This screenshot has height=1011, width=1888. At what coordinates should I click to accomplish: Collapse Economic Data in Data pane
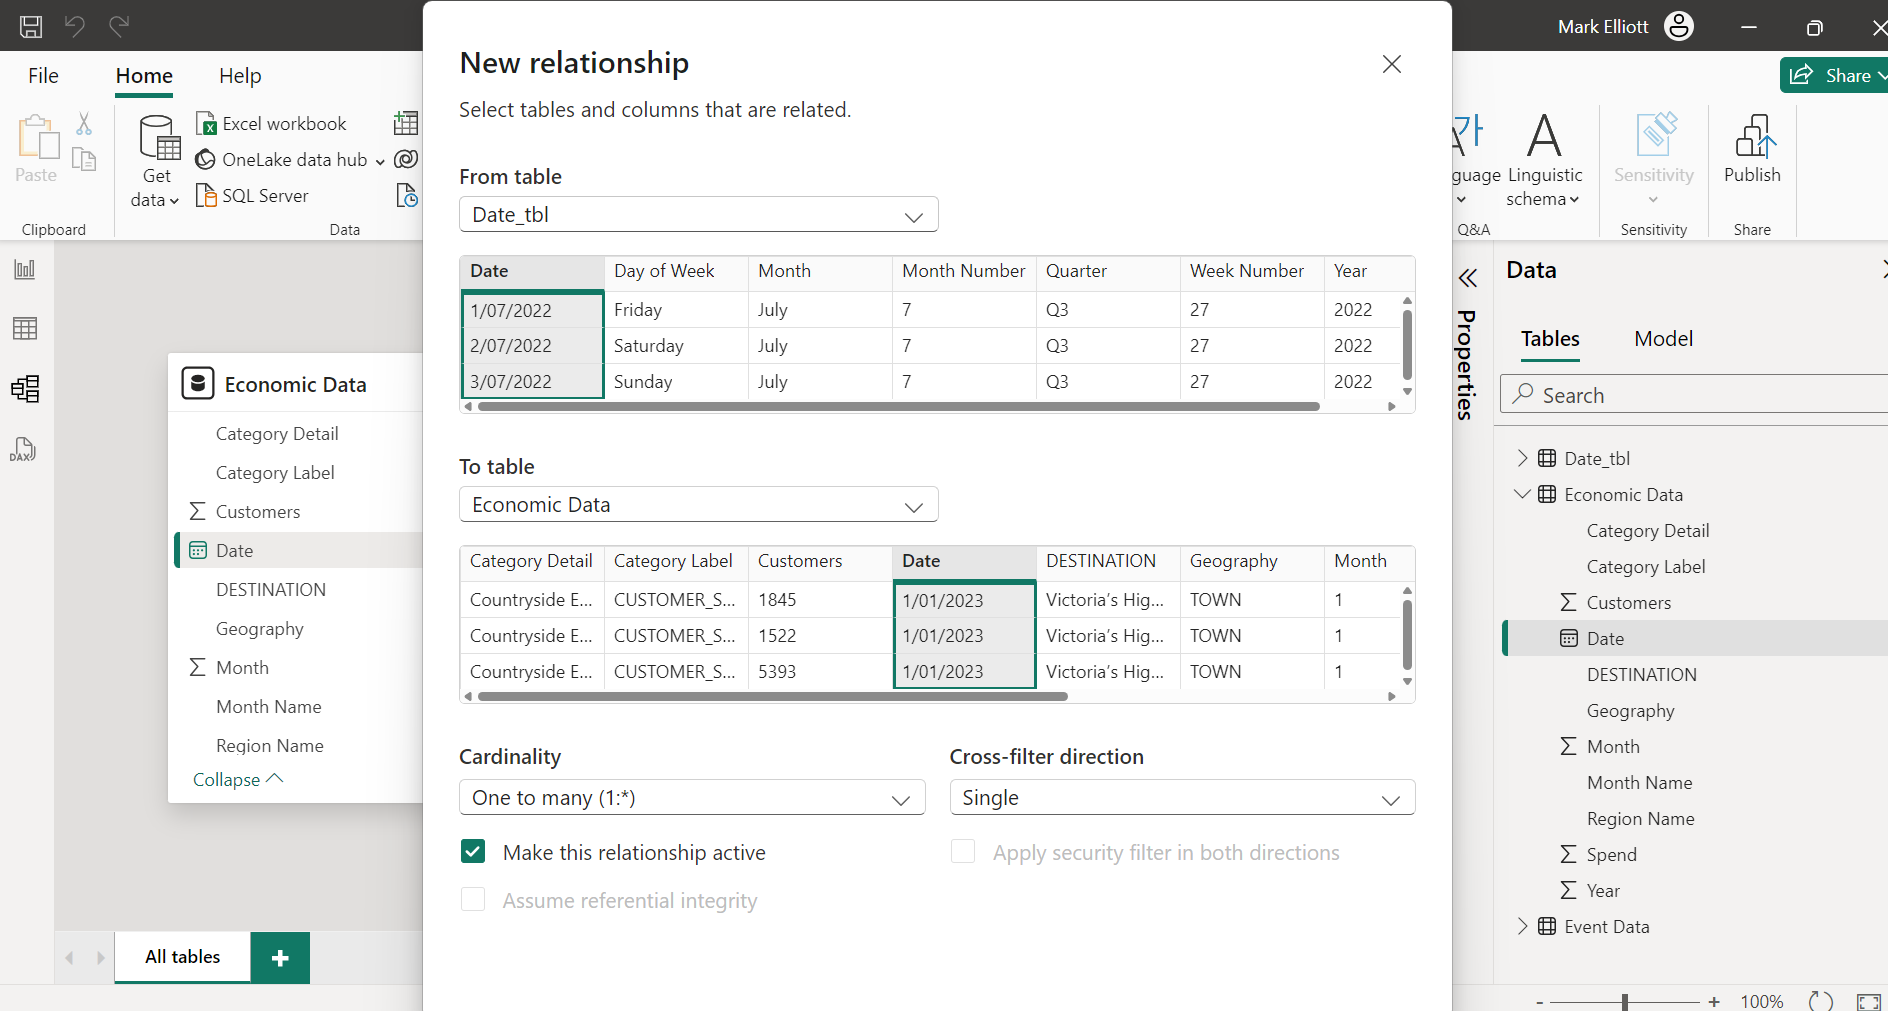click(x=1523, y=494)
